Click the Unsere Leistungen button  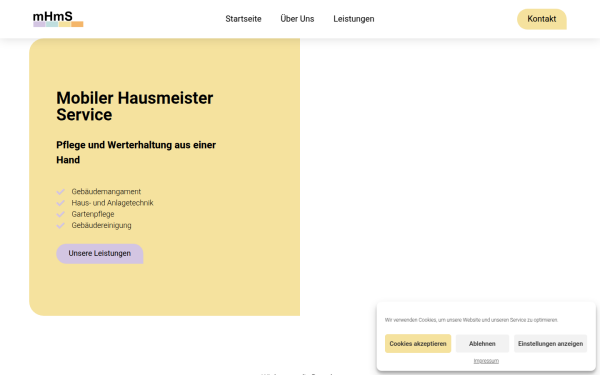[x=99, y=254]
